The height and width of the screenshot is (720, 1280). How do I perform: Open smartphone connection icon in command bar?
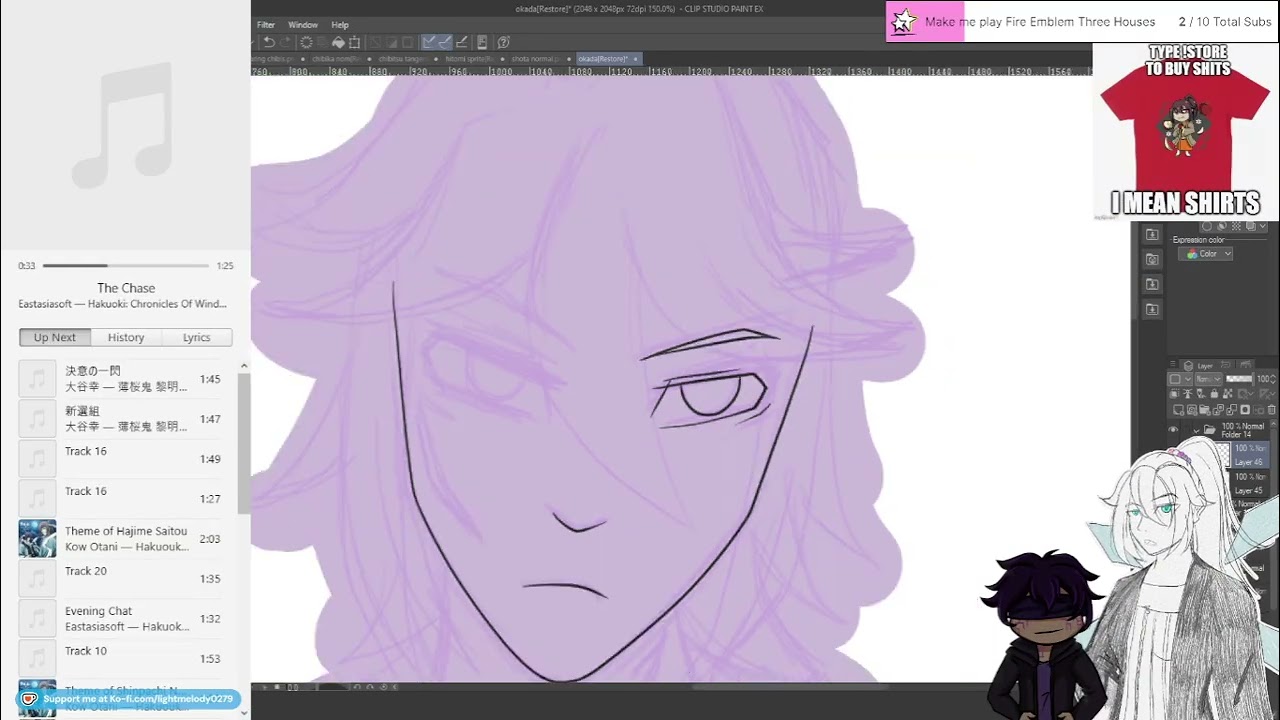[482, 42]
